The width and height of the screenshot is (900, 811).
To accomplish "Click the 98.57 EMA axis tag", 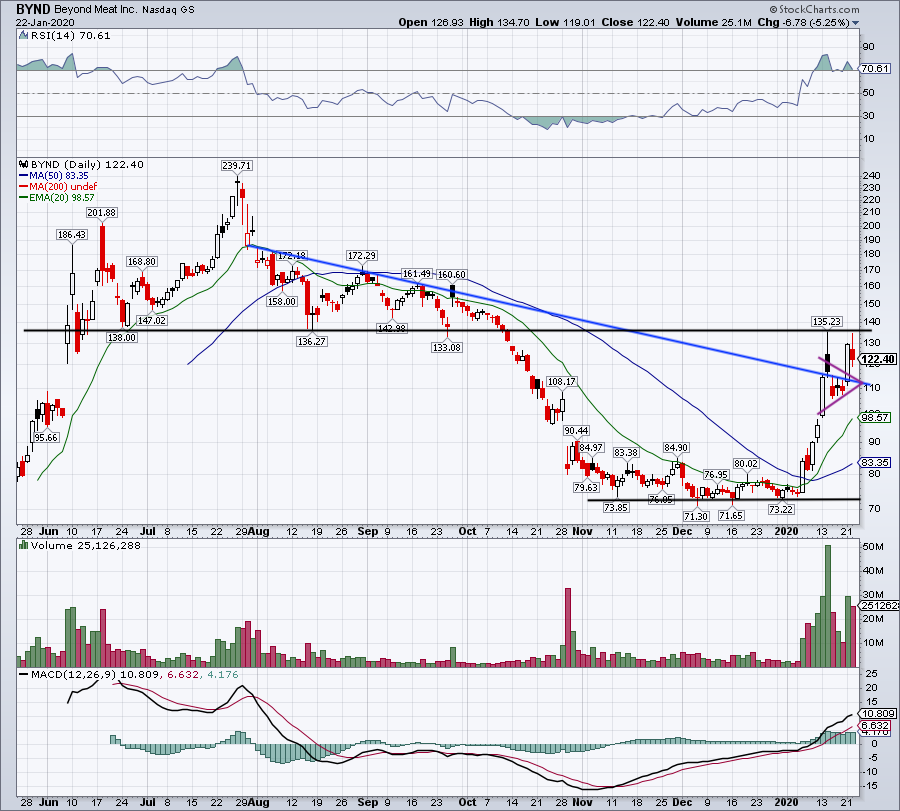I will pos(875,417).
